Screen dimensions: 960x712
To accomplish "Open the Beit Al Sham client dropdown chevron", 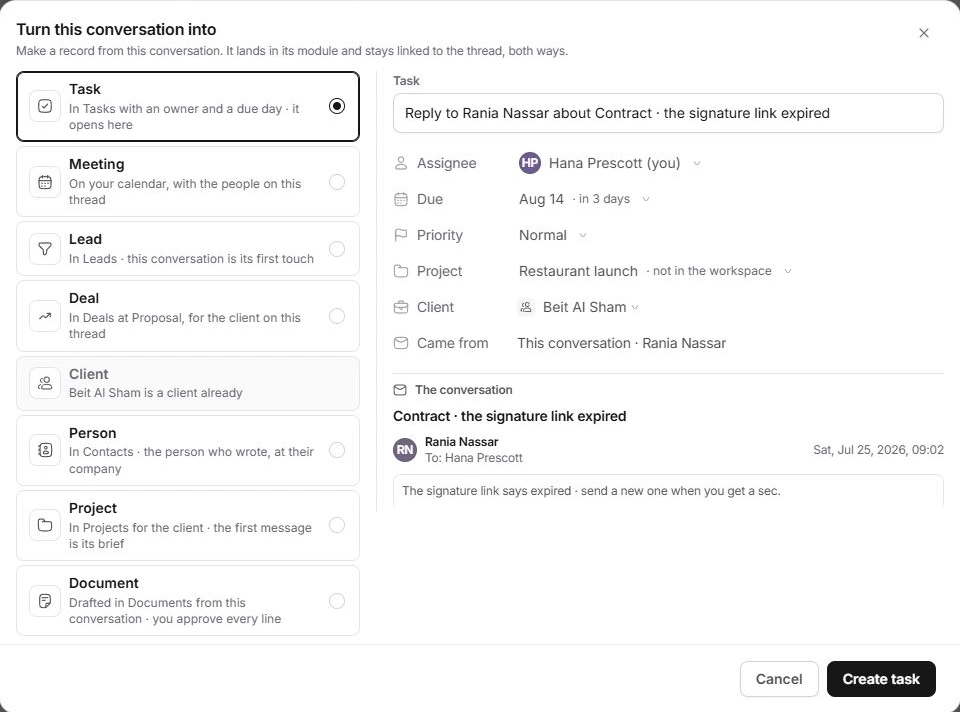I will 635,308.
